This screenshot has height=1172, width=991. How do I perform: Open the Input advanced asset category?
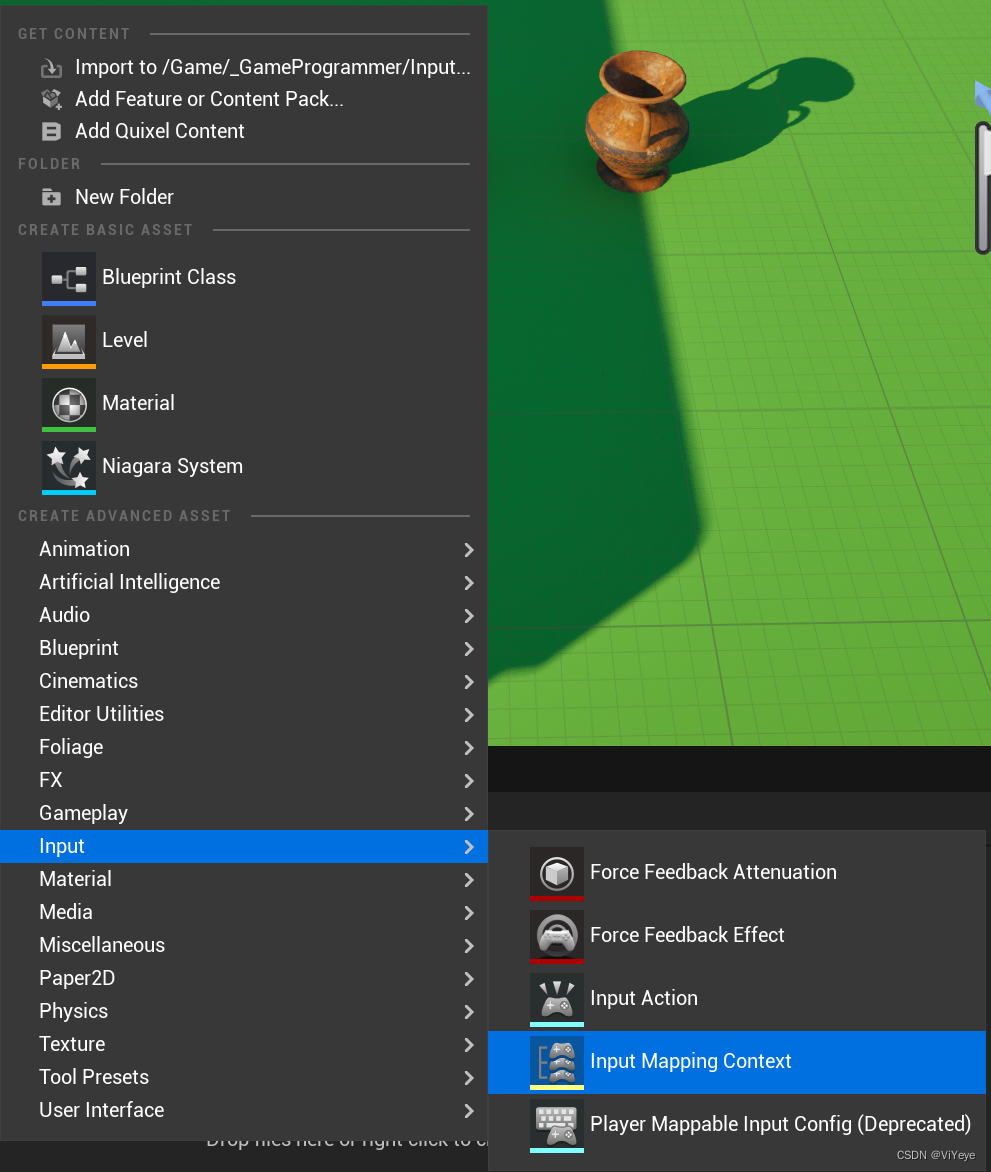(x=244, y=846)
